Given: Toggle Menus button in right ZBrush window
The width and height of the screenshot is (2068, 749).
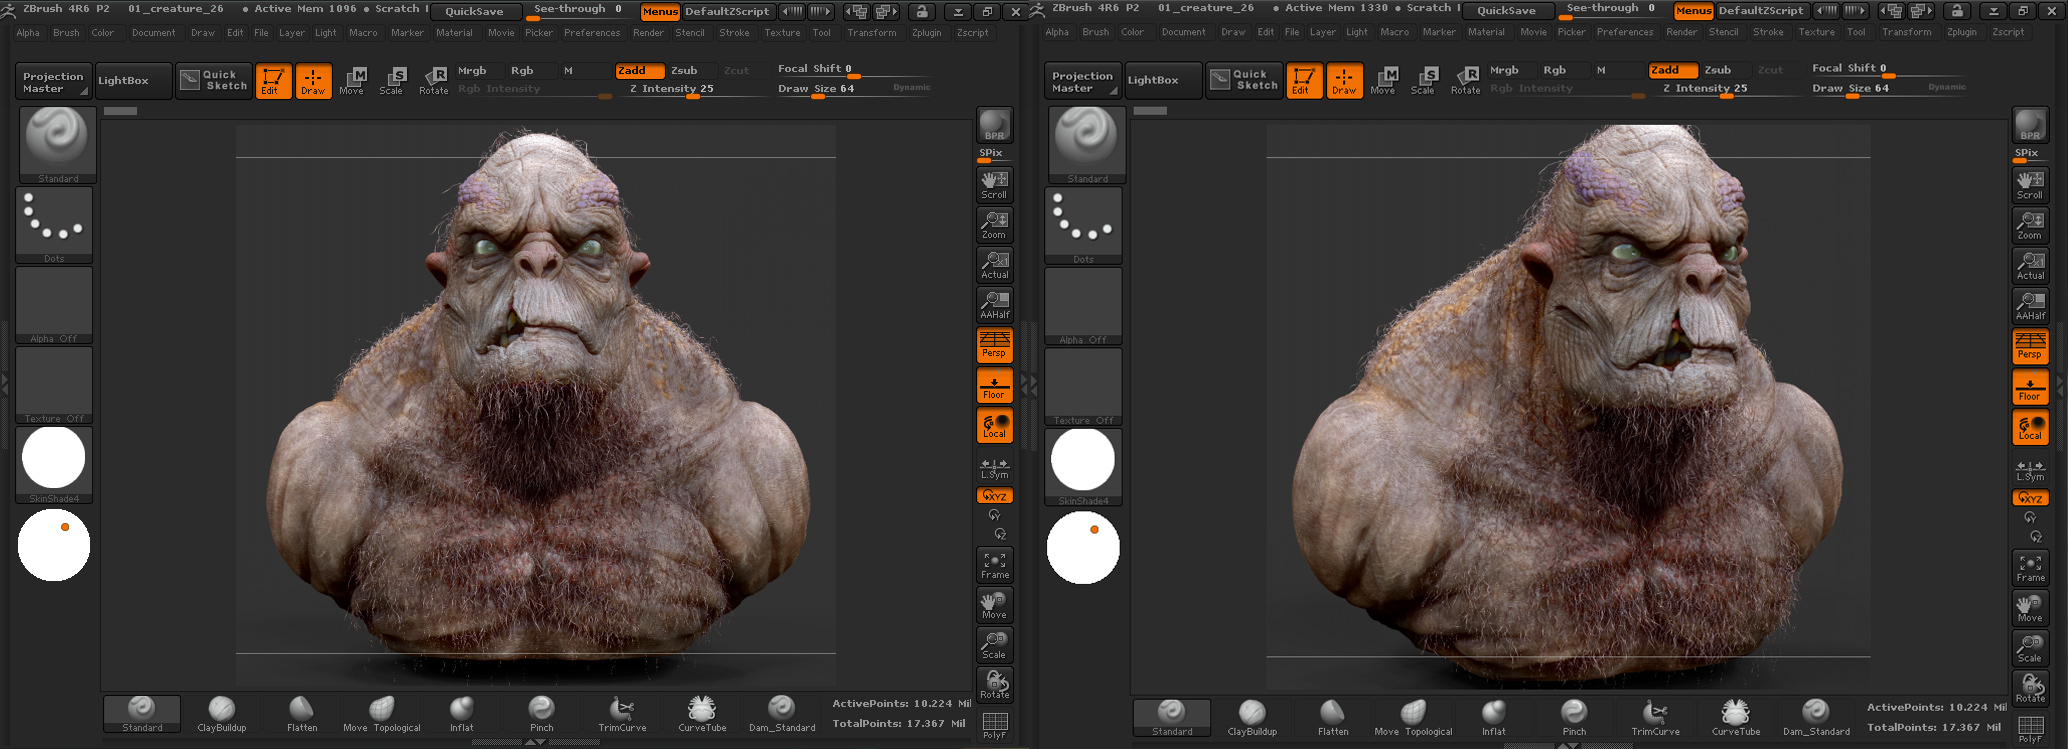Looking at the screenshot, I should coord(1693,11).
